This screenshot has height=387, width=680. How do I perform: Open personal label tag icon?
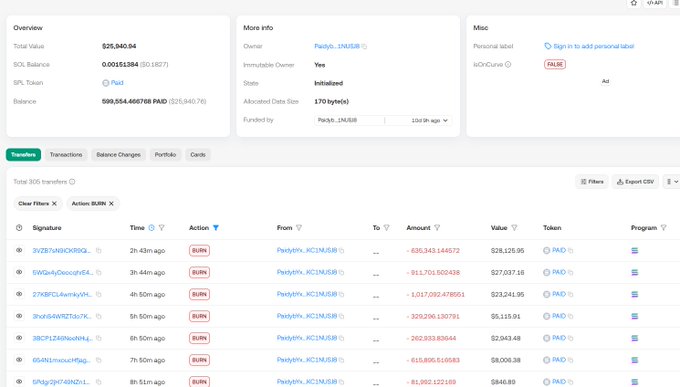pos(548,46)
